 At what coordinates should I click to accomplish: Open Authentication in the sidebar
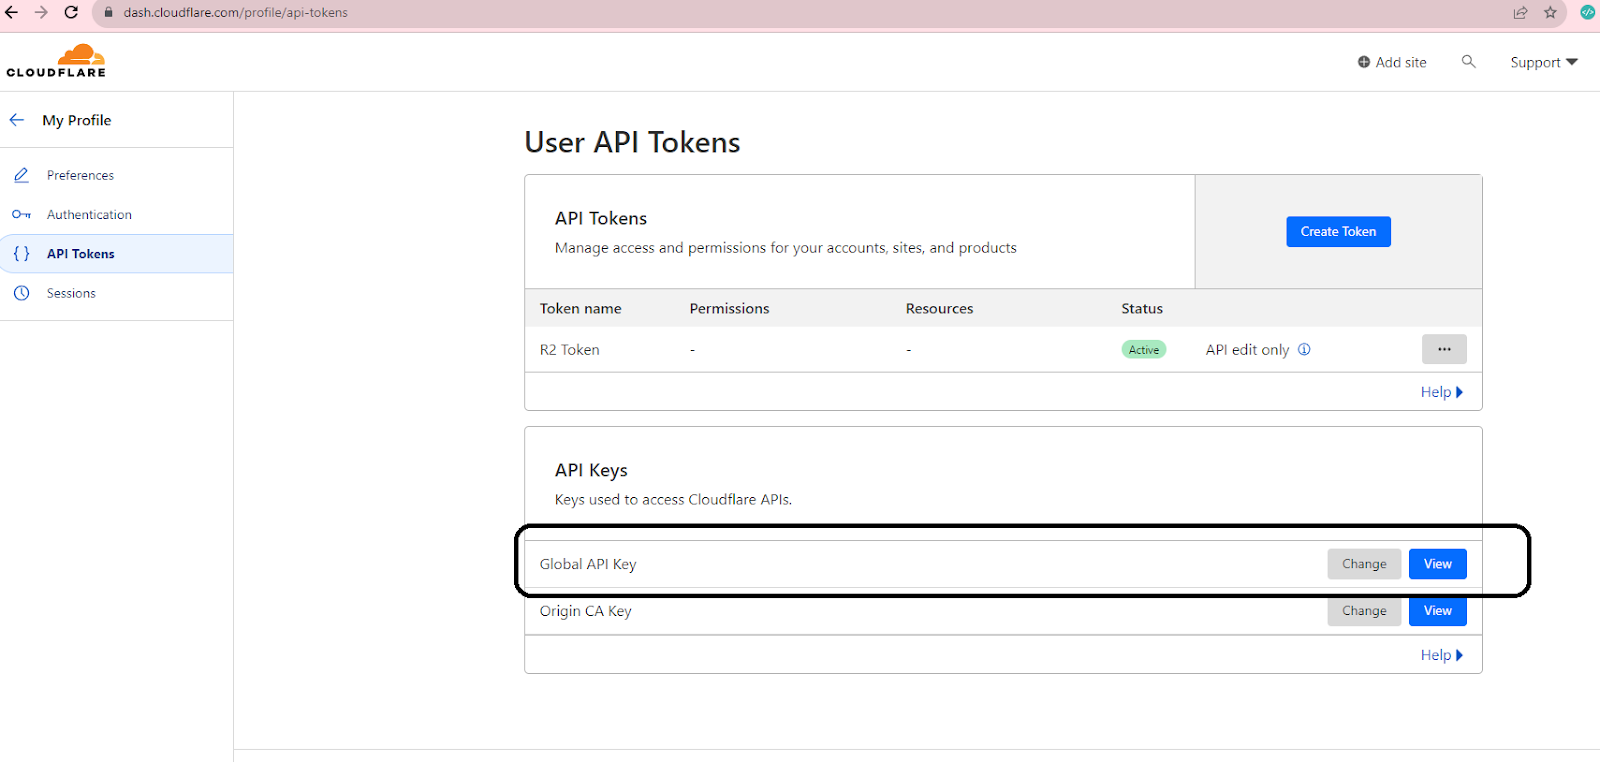[89, 214]
